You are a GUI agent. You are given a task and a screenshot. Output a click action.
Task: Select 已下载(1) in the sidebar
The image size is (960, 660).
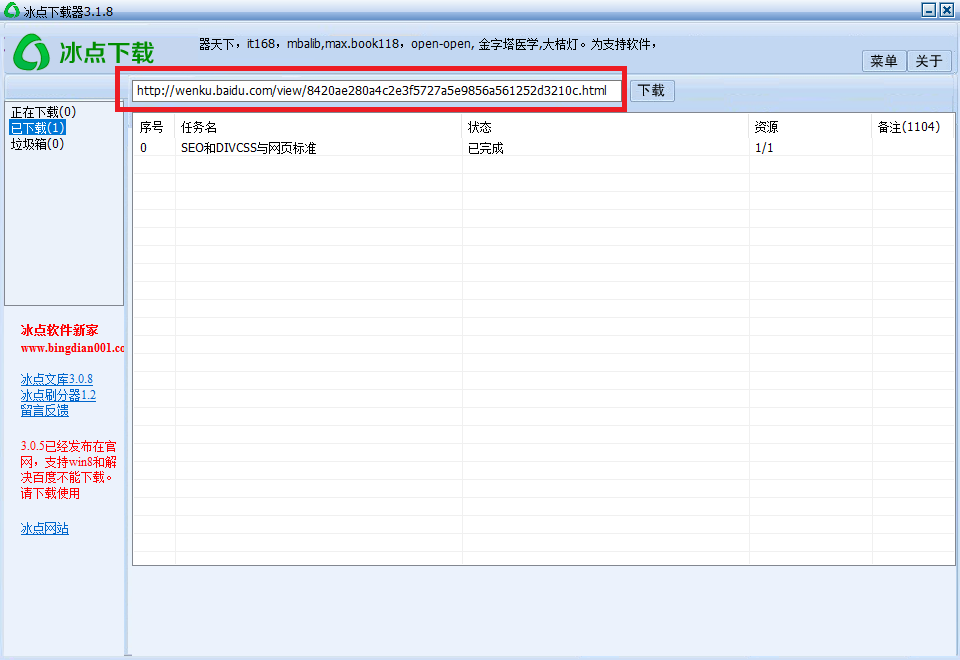coord(37,128)
